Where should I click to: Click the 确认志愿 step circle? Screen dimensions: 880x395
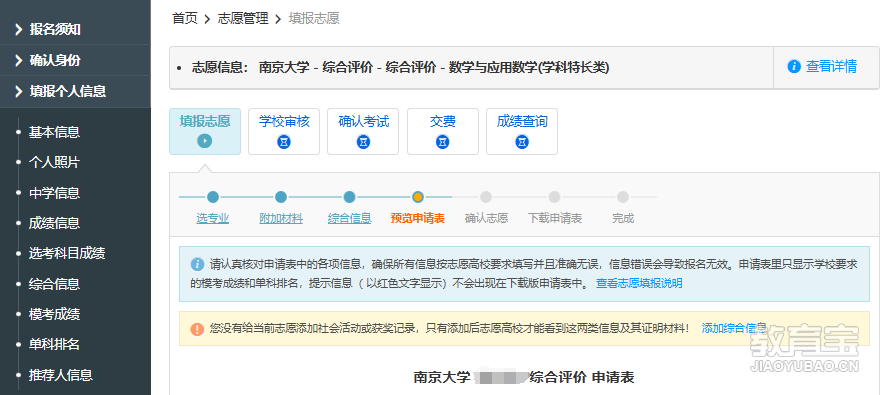point(486,197)
